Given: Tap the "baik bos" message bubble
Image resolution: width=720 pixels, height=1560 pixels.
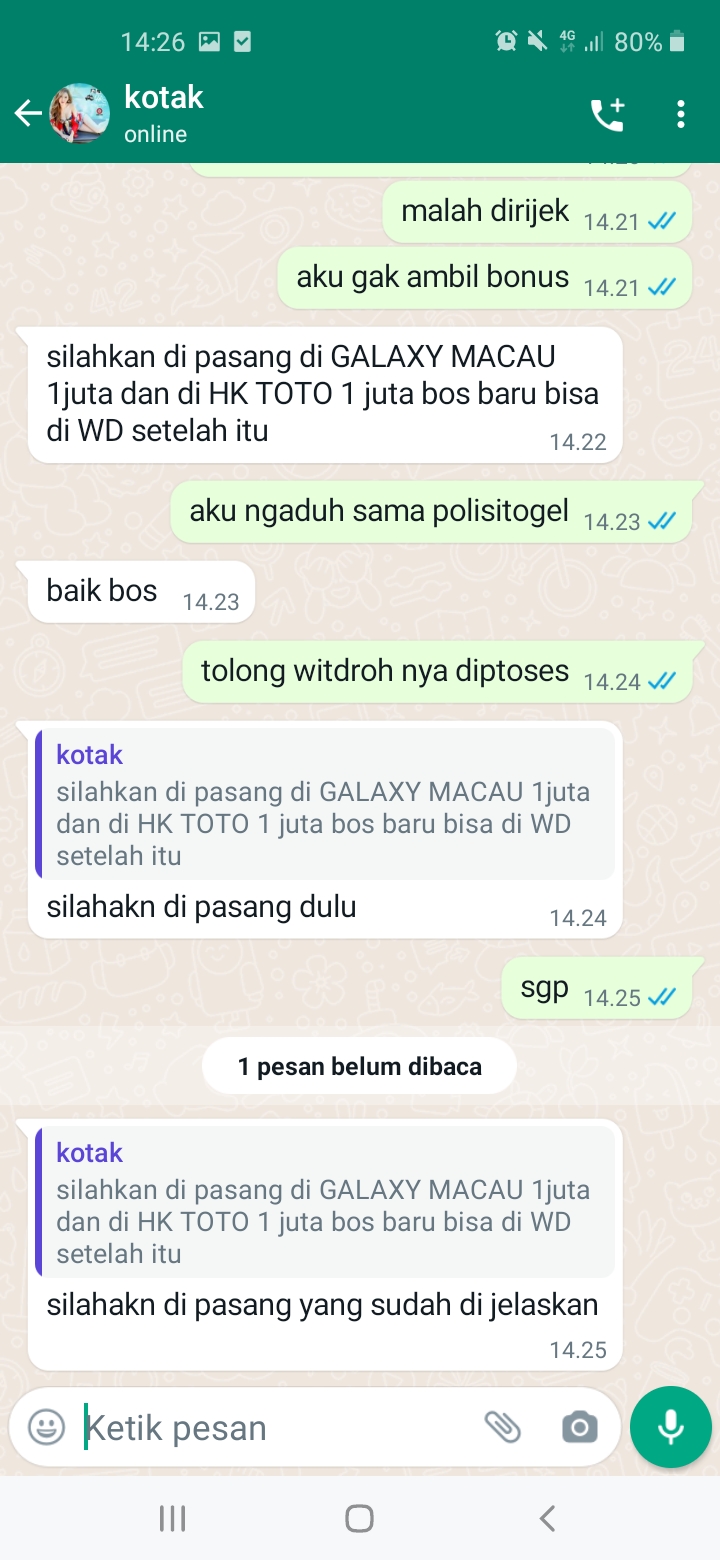Looking at the screenshot, I should click(x=141, y=592).
